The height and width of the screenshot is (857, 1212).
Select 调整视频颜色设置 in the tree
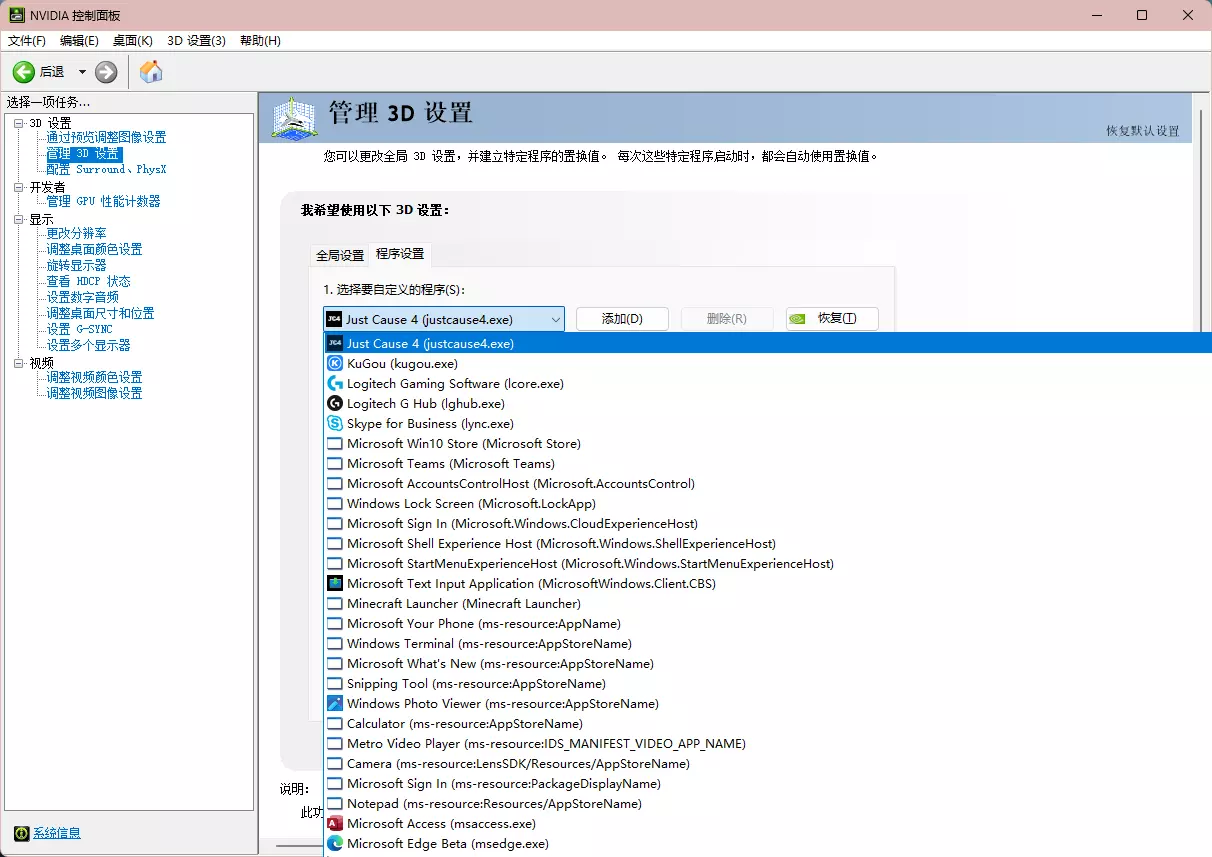tap(94, 377)
